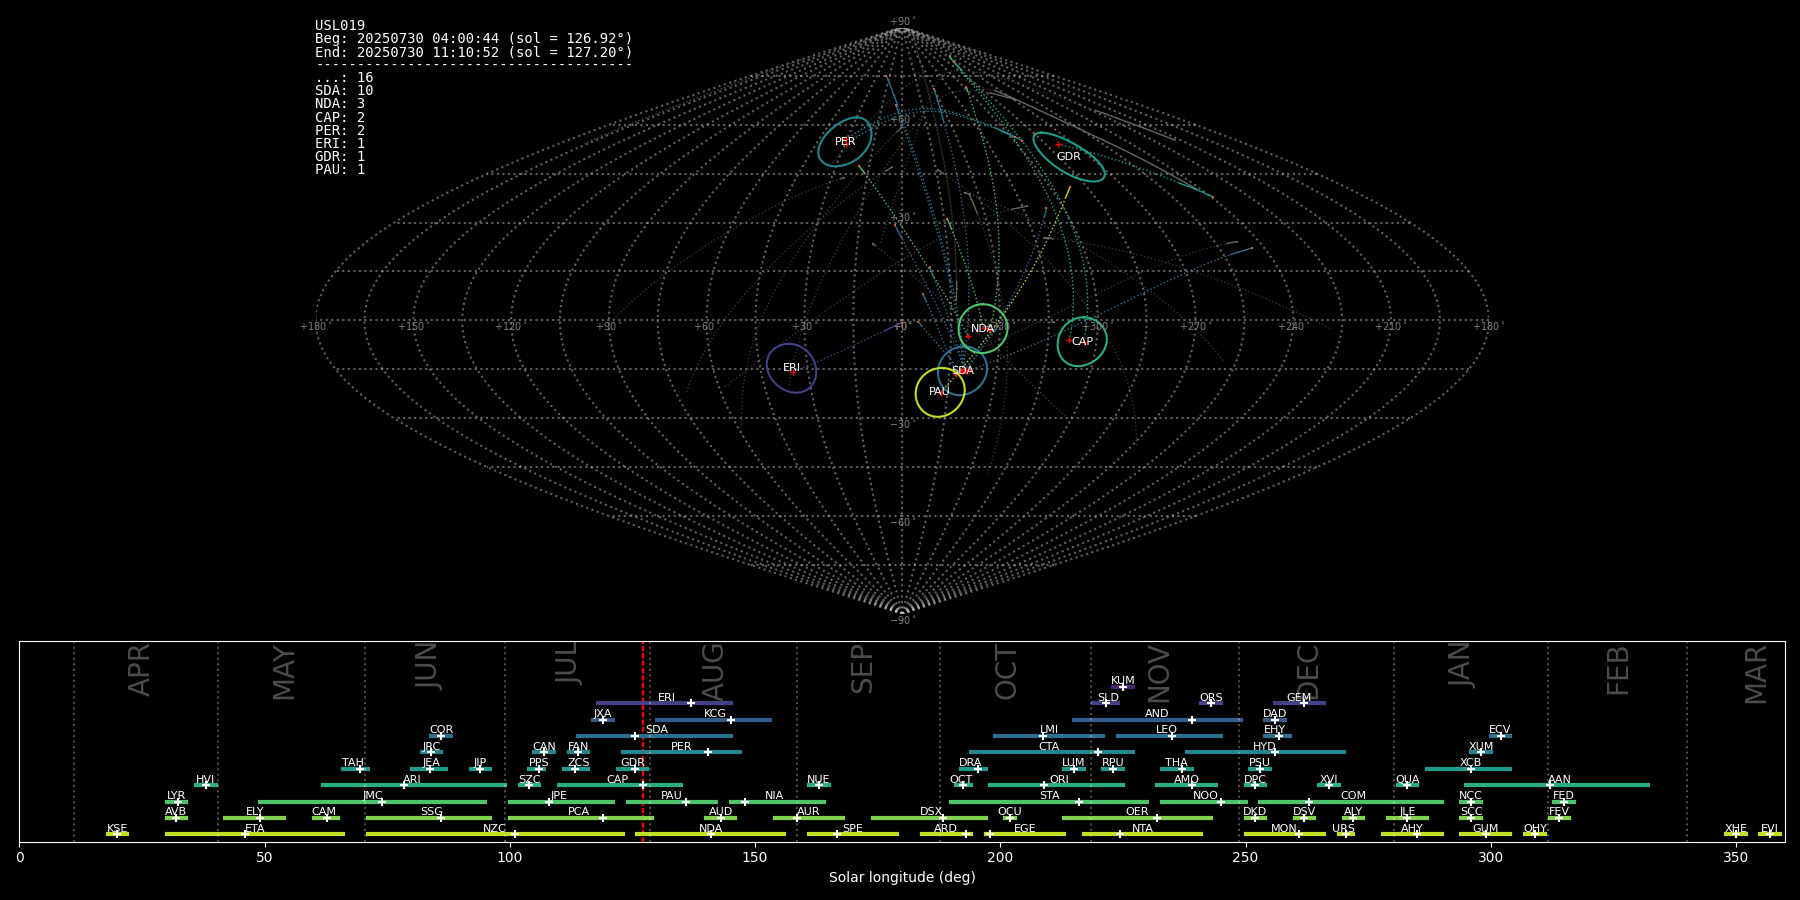Click the QUA shower bar in timeline

point(1408,785)
